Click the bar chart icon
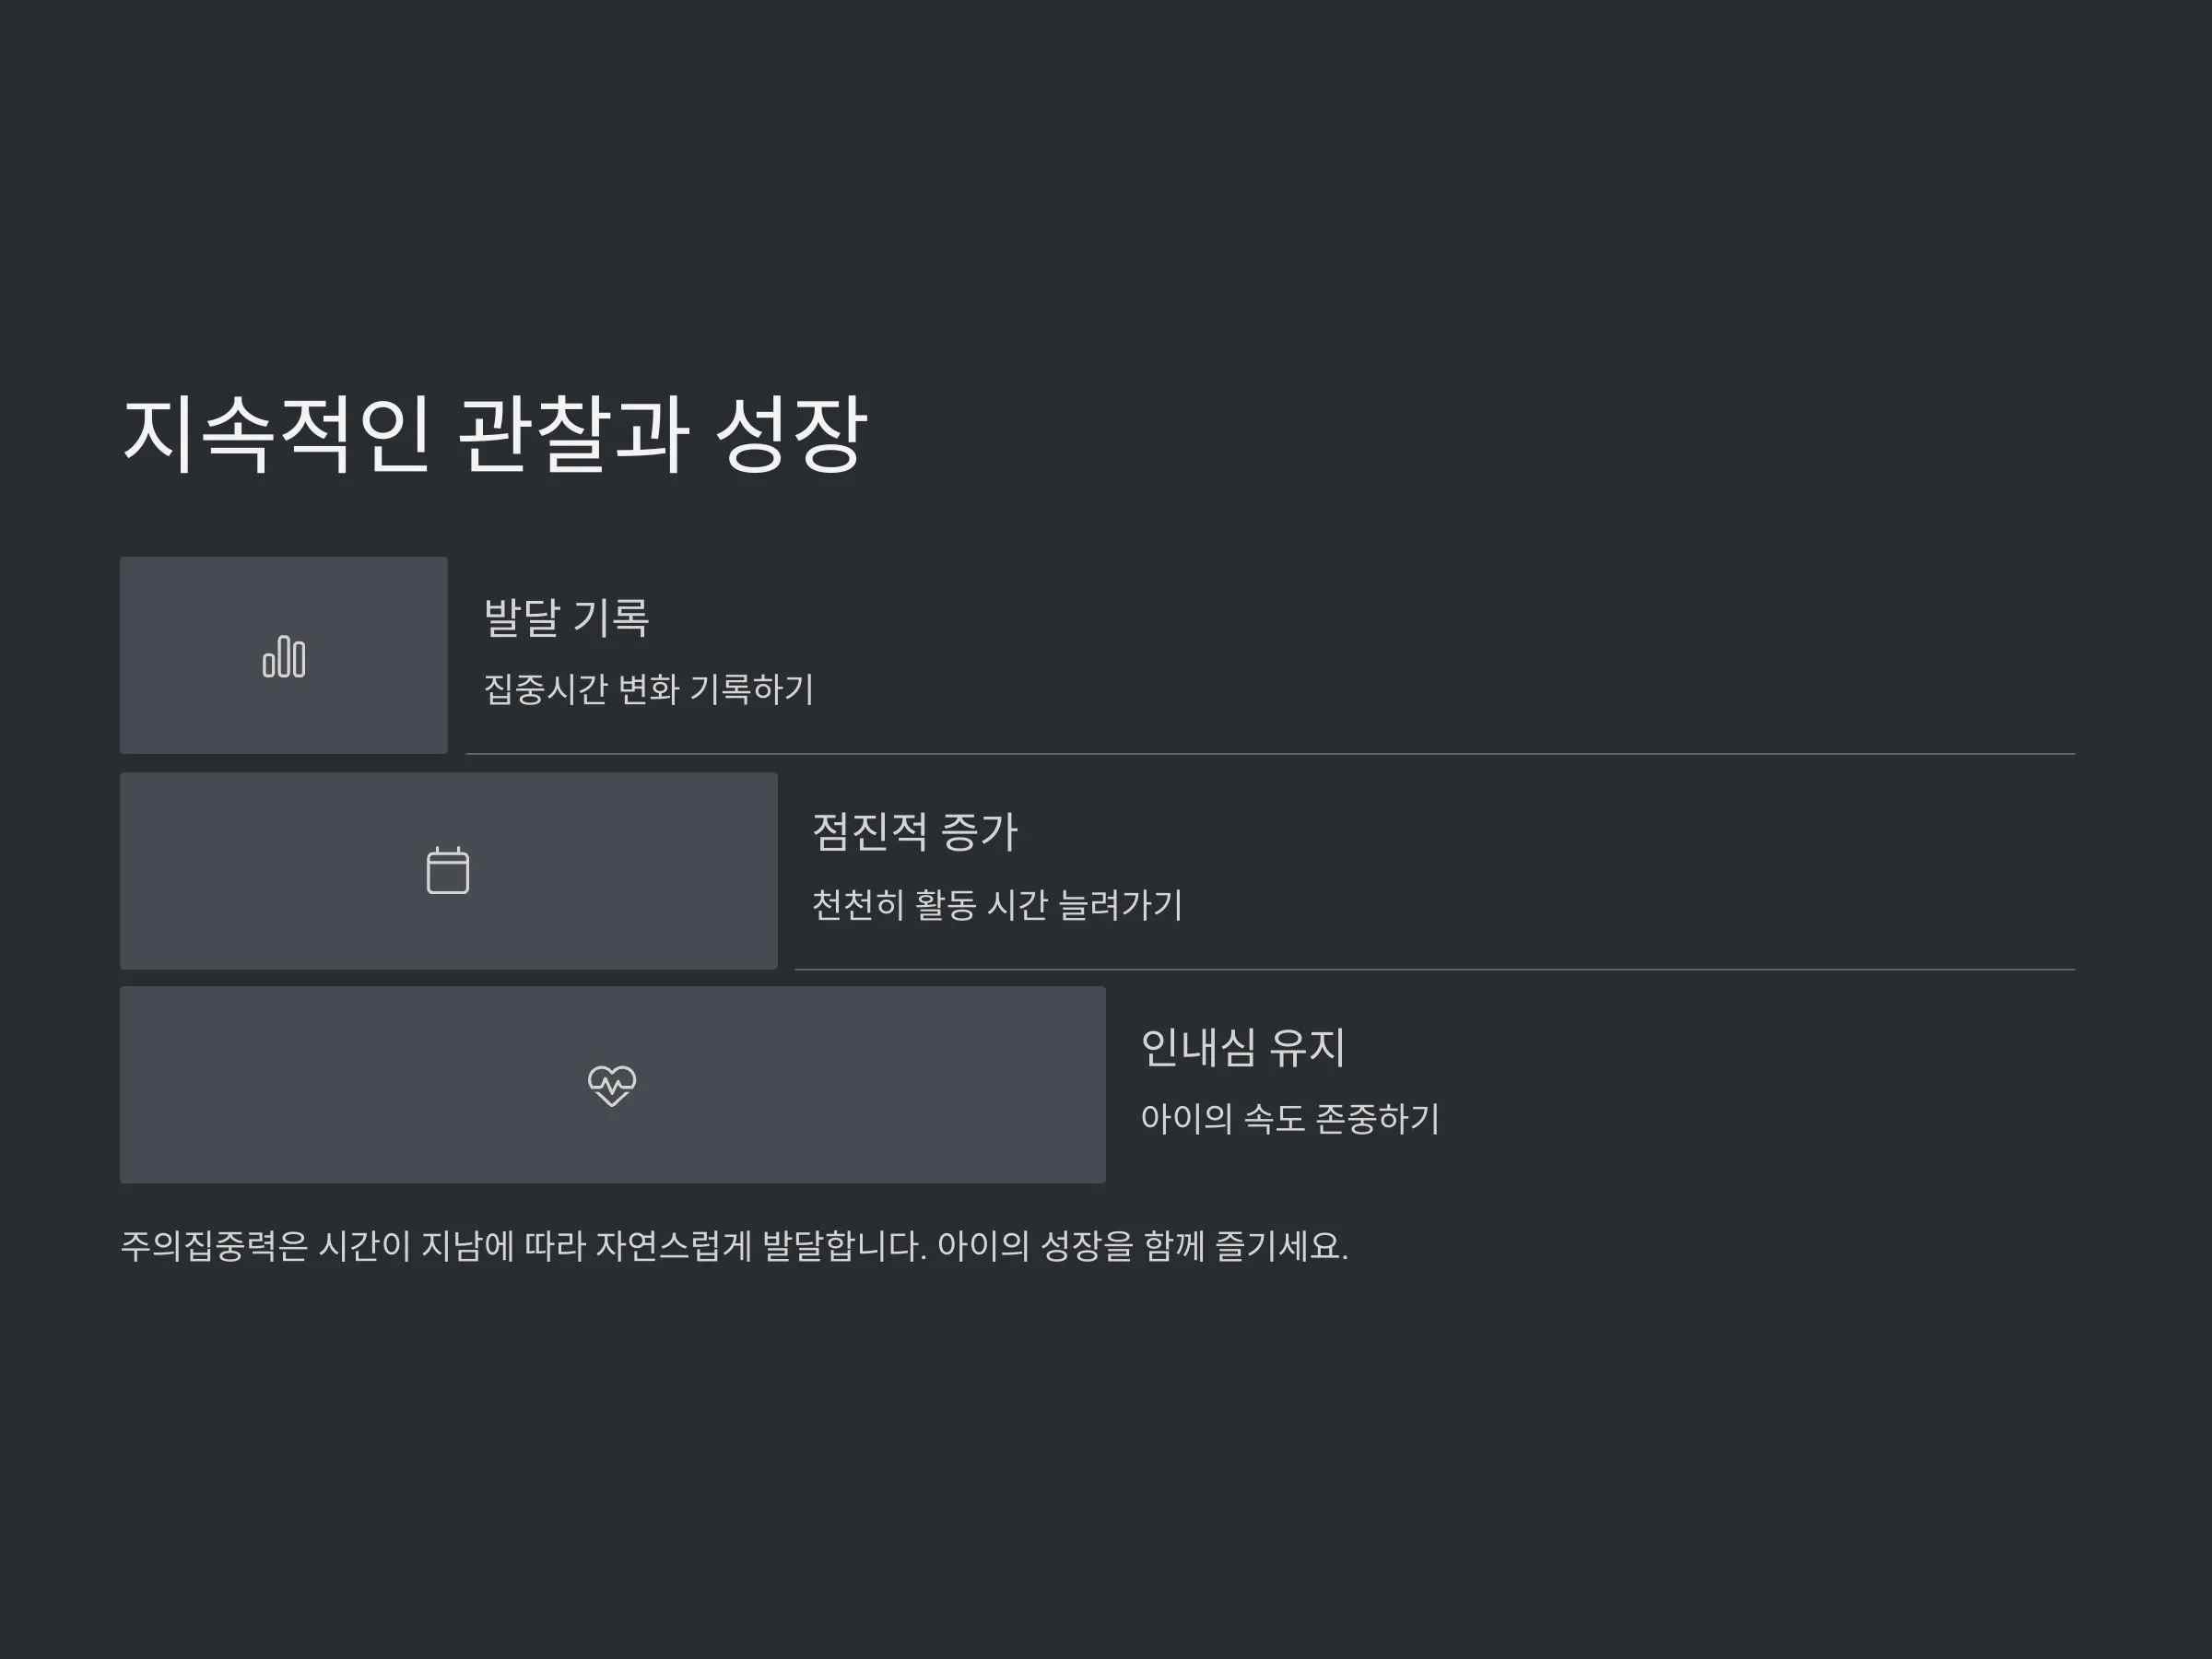The width and height of the screenshot is (2212, 1659). (x=284, y=656)
